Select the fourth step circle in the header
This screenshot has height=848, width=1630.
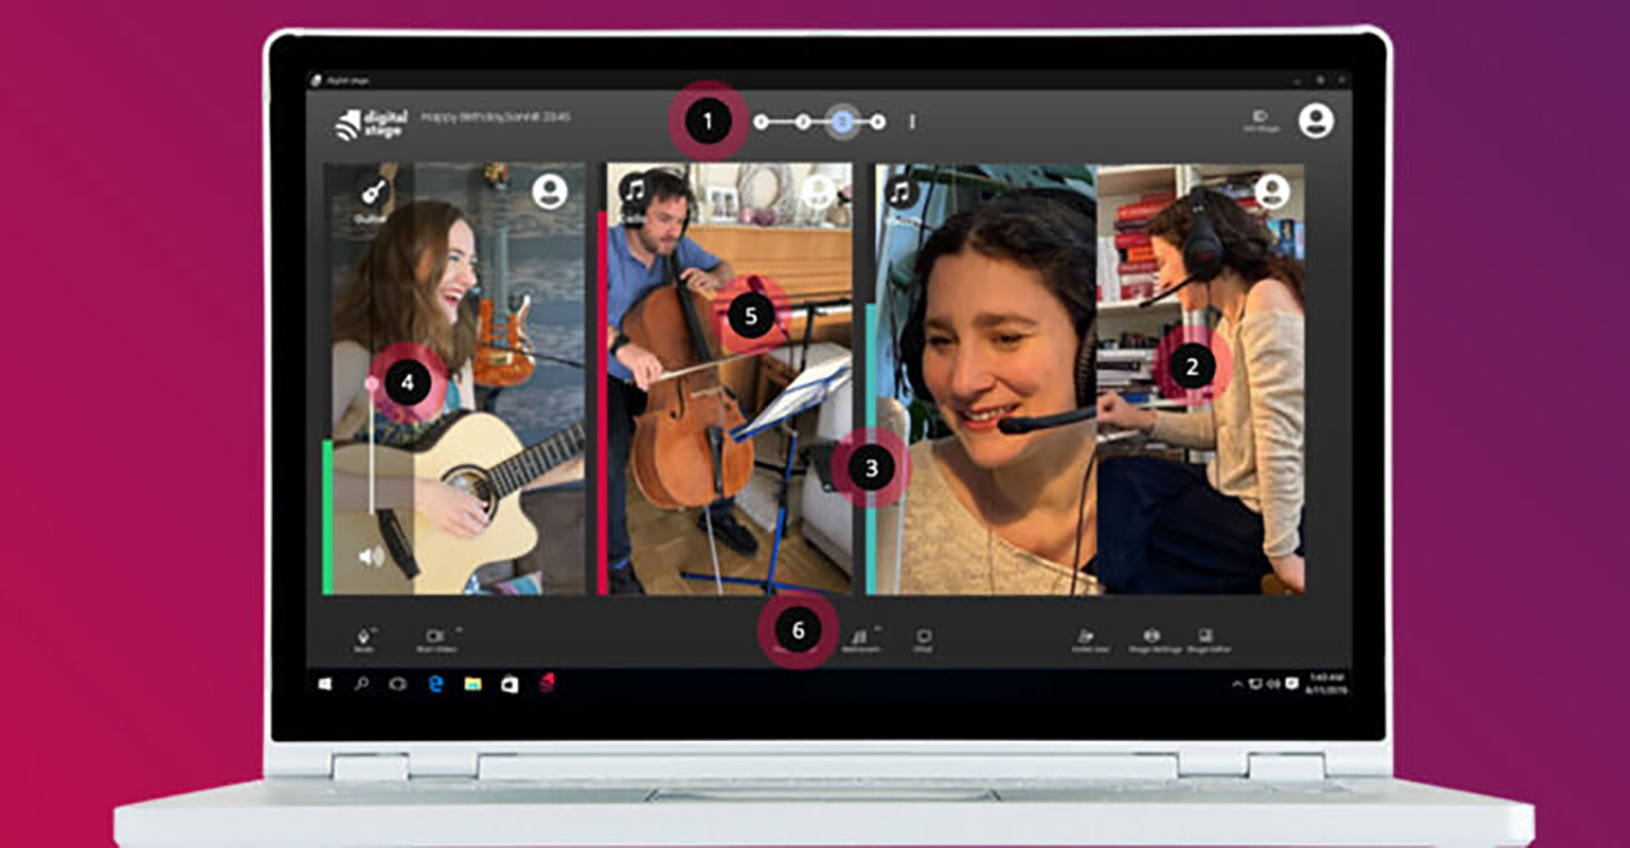click(x=877, y=122)
